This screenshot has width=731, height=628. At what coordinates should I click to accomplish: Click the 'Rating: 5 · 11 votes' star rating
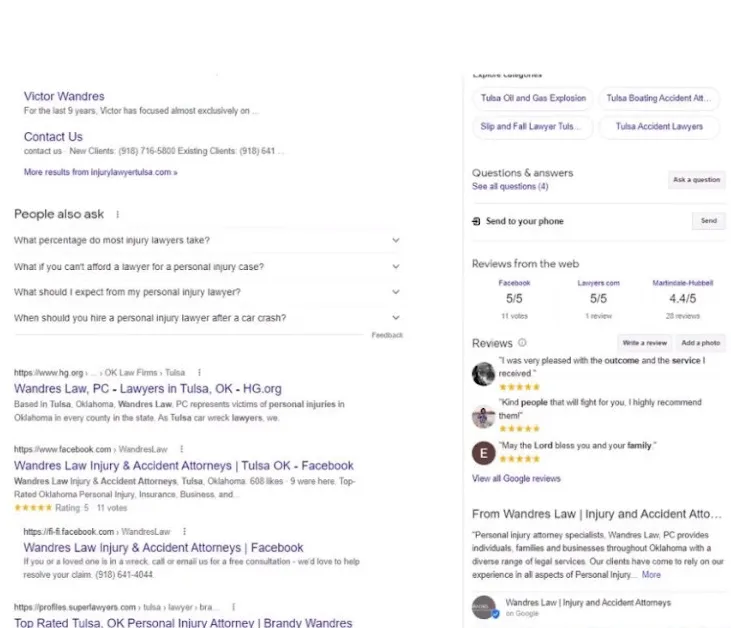coord(70,508)
